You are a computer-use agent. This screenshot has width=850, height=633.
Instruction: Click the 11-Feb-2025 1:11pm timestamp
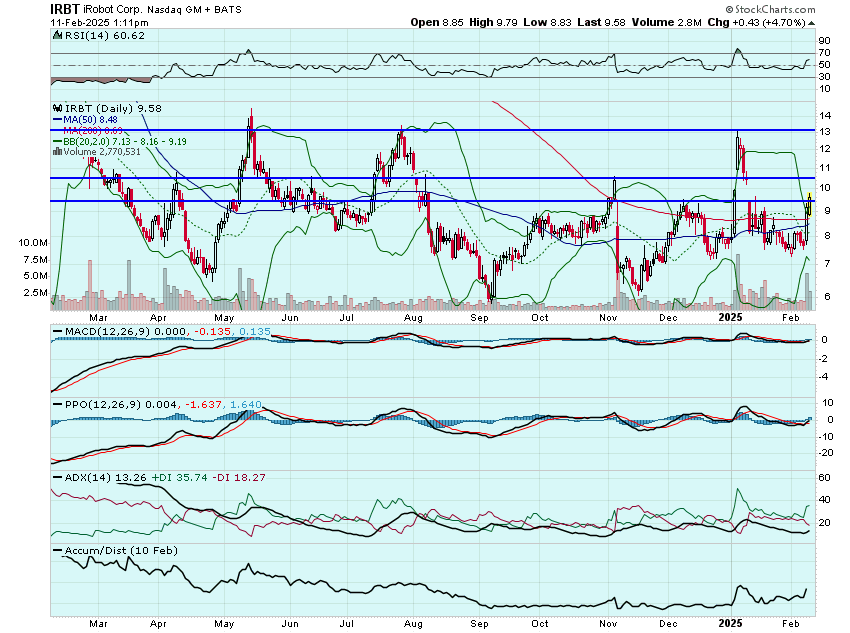coord(99,23)
